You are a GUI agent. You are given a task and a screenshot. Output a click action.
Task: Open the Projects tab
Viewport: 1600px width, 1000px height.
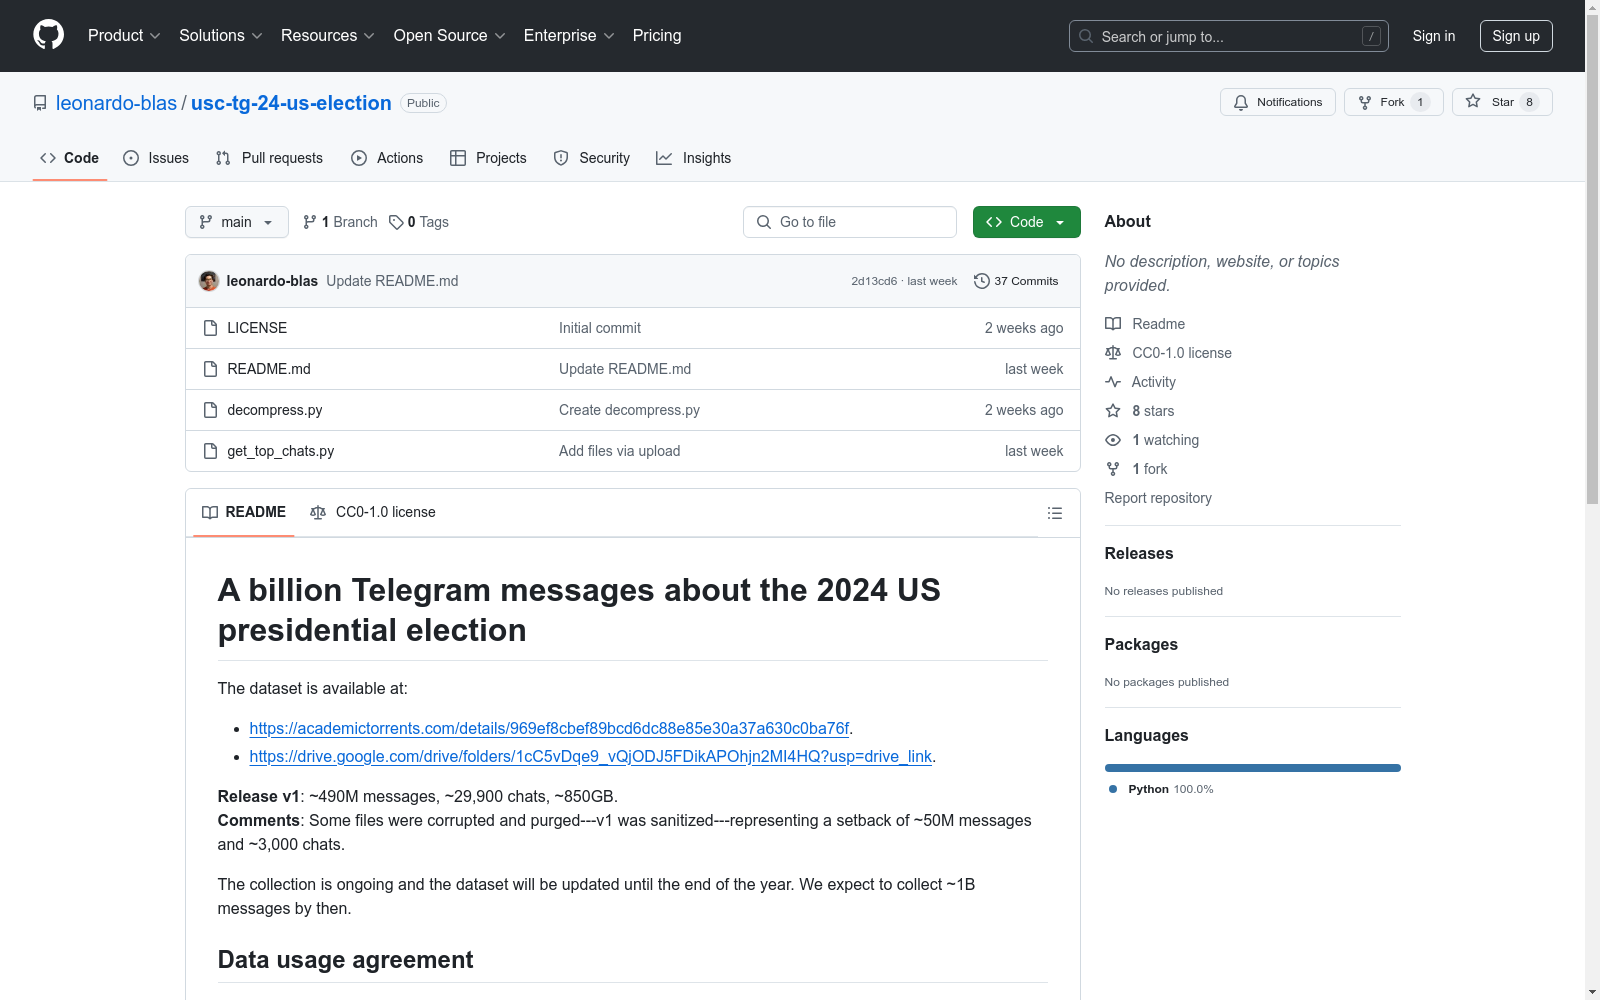pyautogui.click(x=488, y=158)
